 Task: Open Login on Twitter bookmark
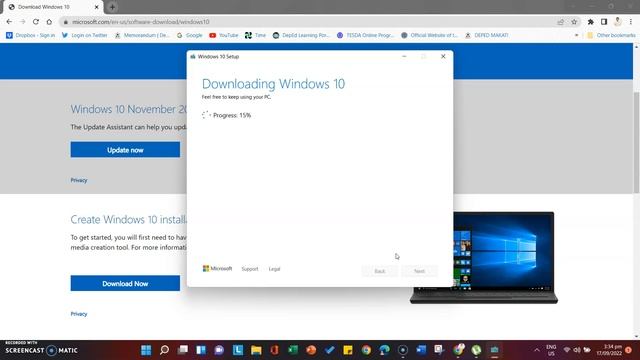[x=84, y=36]
